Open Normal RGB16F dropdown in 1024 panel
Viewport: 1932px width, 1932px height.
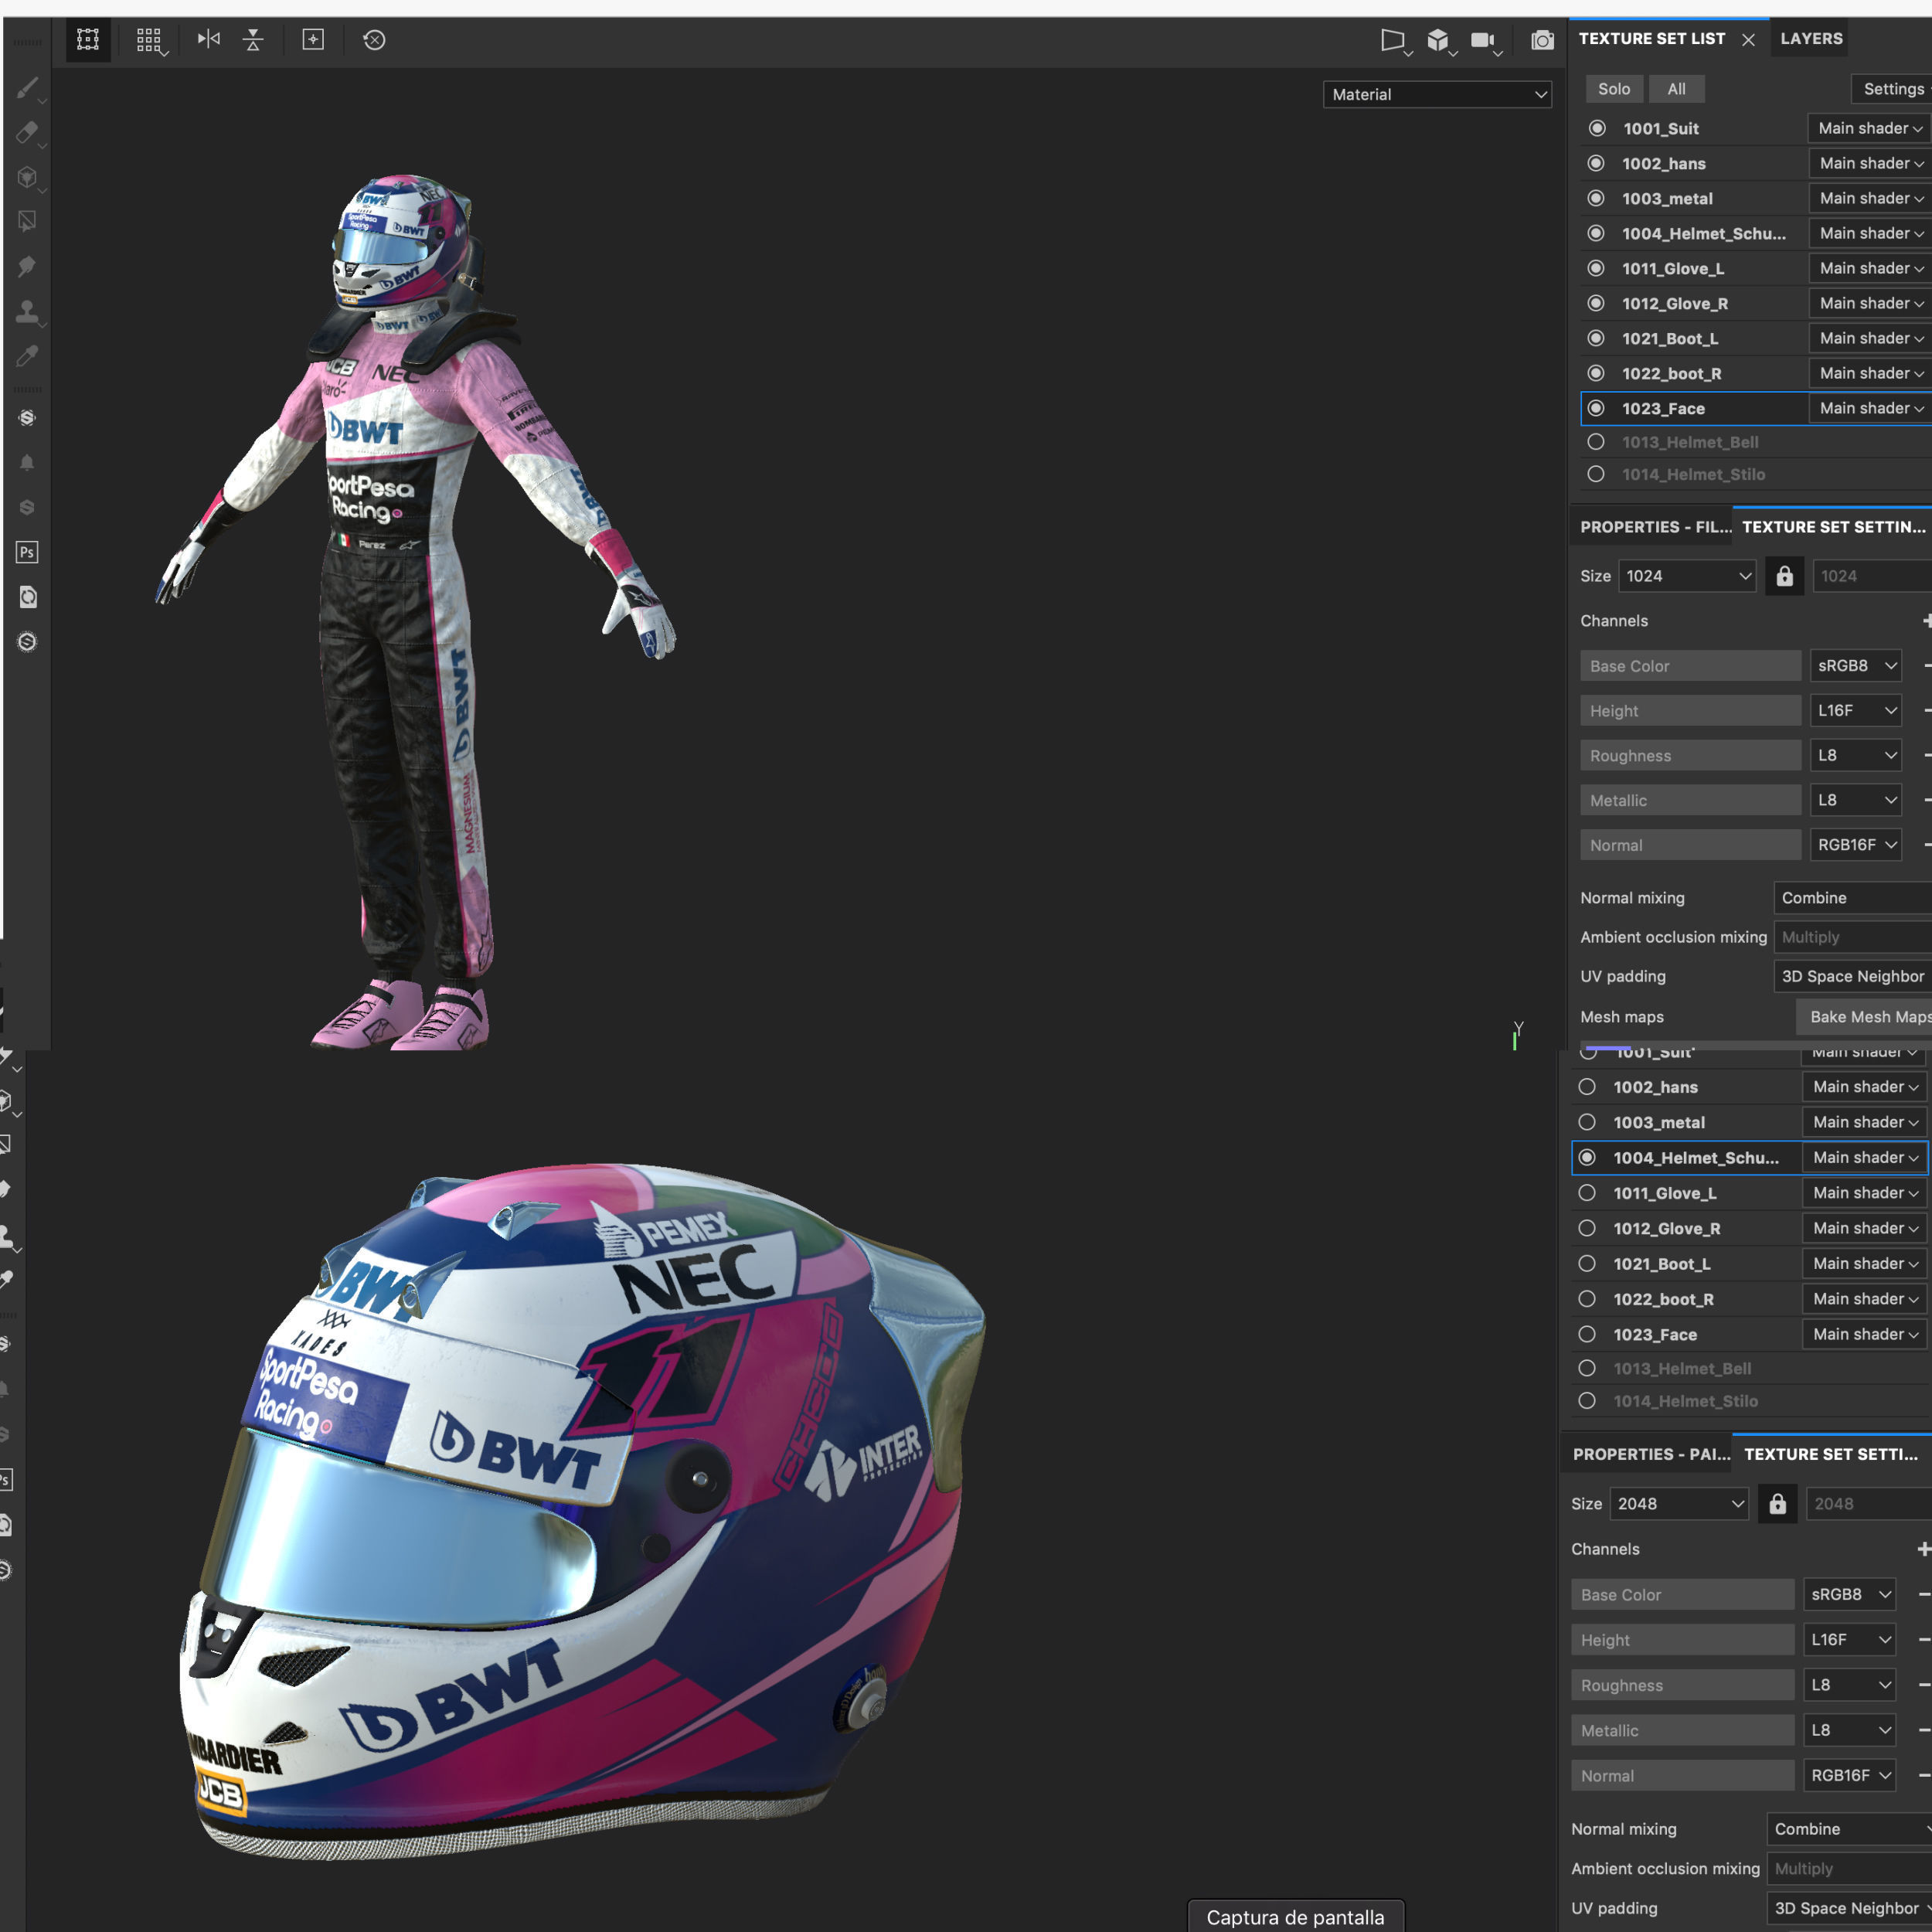(1856, 845)
